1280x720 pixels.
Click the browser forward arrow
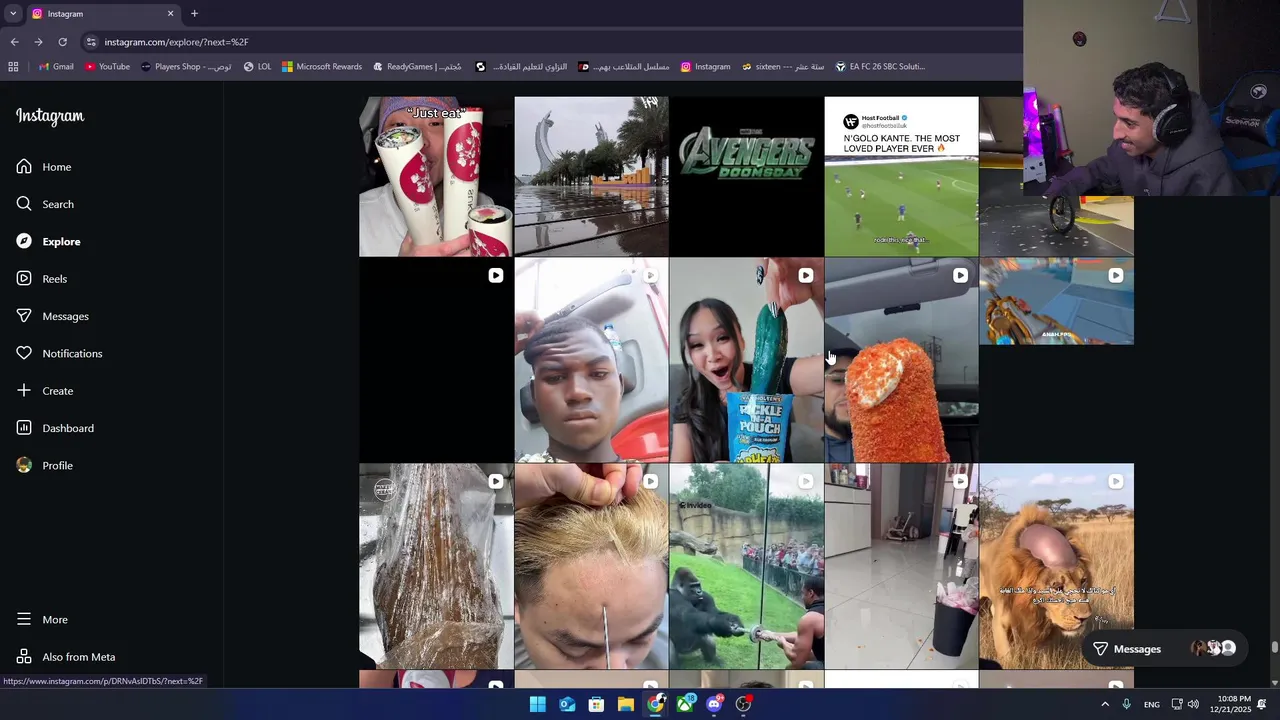pos(38,42)
